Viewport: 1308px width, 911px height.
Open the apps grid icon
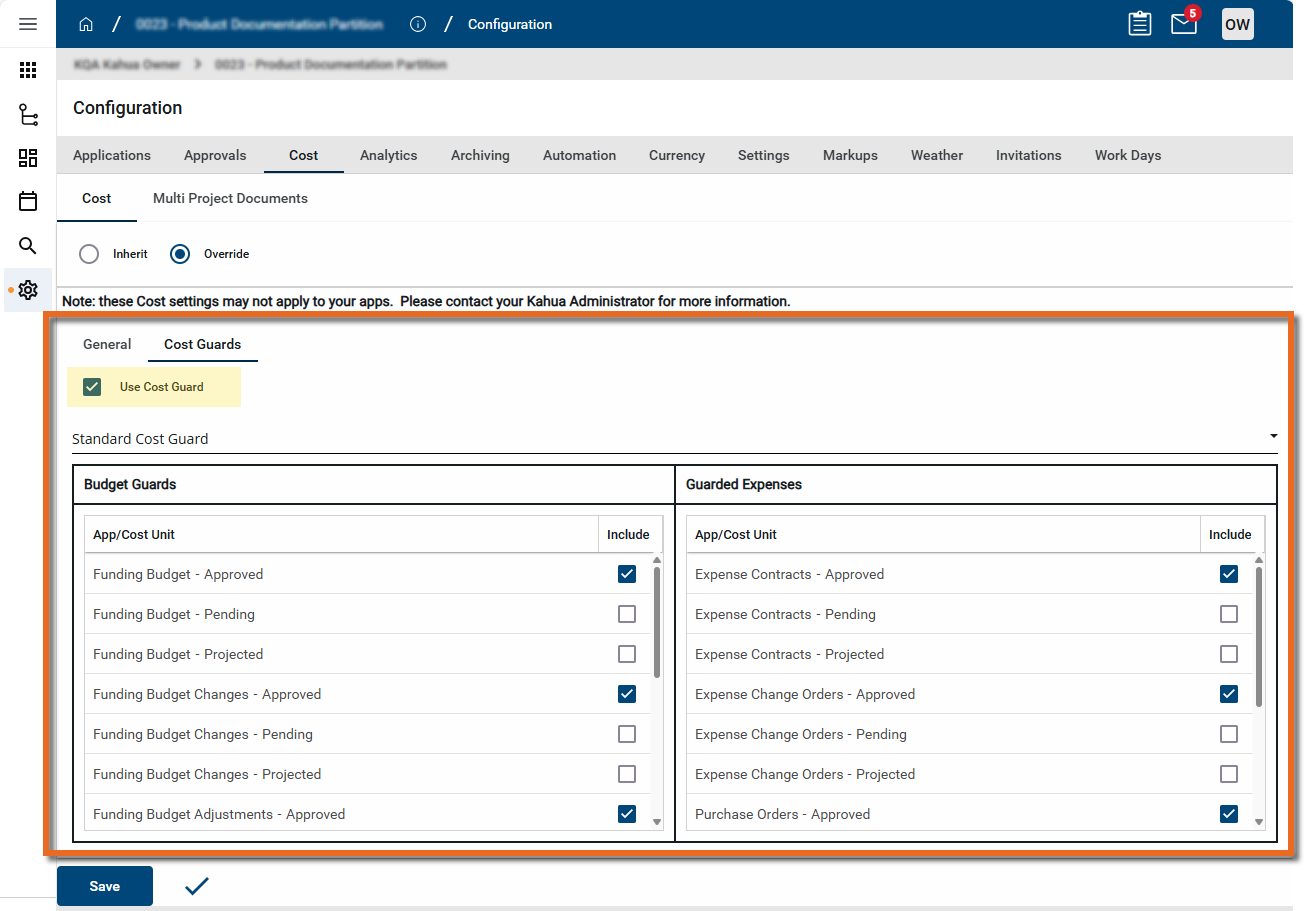[x=28, y=70]
